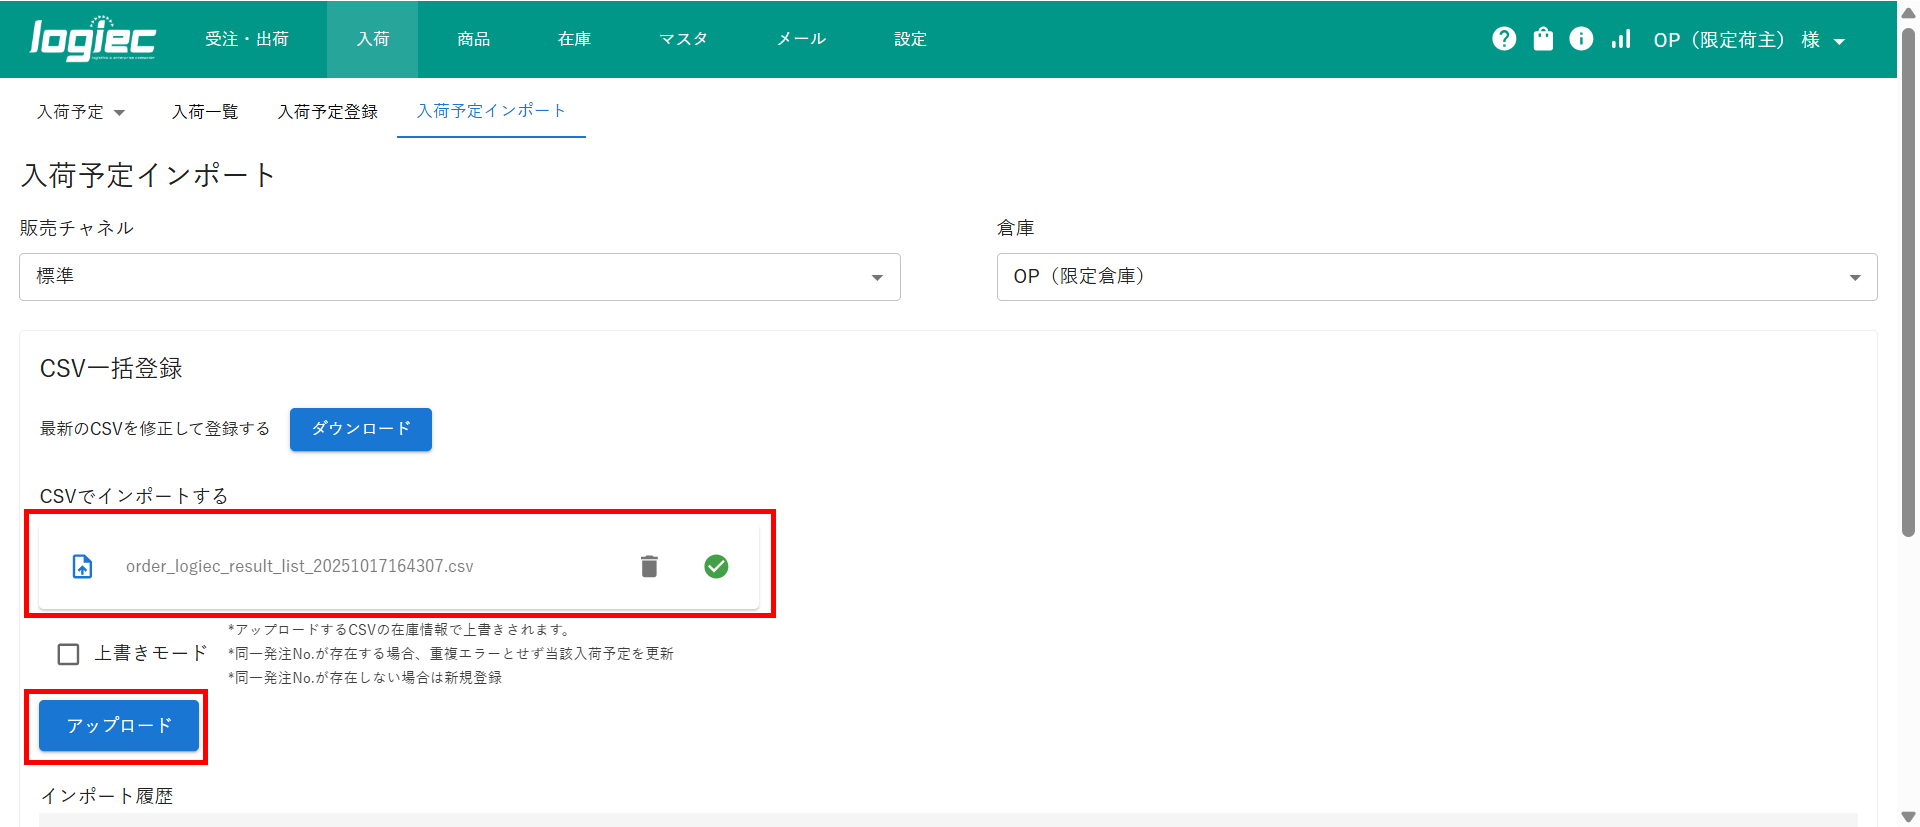Screen dimensions: 1920x827
Task: Click the logiec logo
Action: point(92,39)
